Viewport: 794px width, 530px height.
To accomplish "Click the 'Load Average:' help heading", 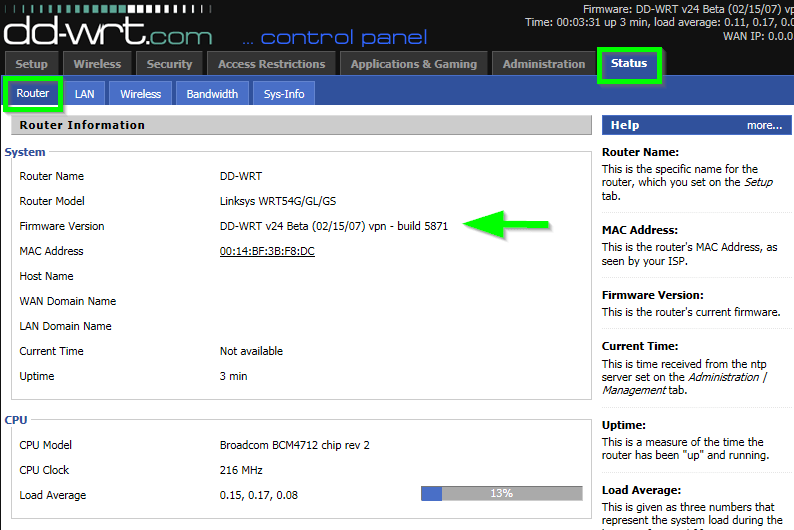I will (x=641, y=490).
